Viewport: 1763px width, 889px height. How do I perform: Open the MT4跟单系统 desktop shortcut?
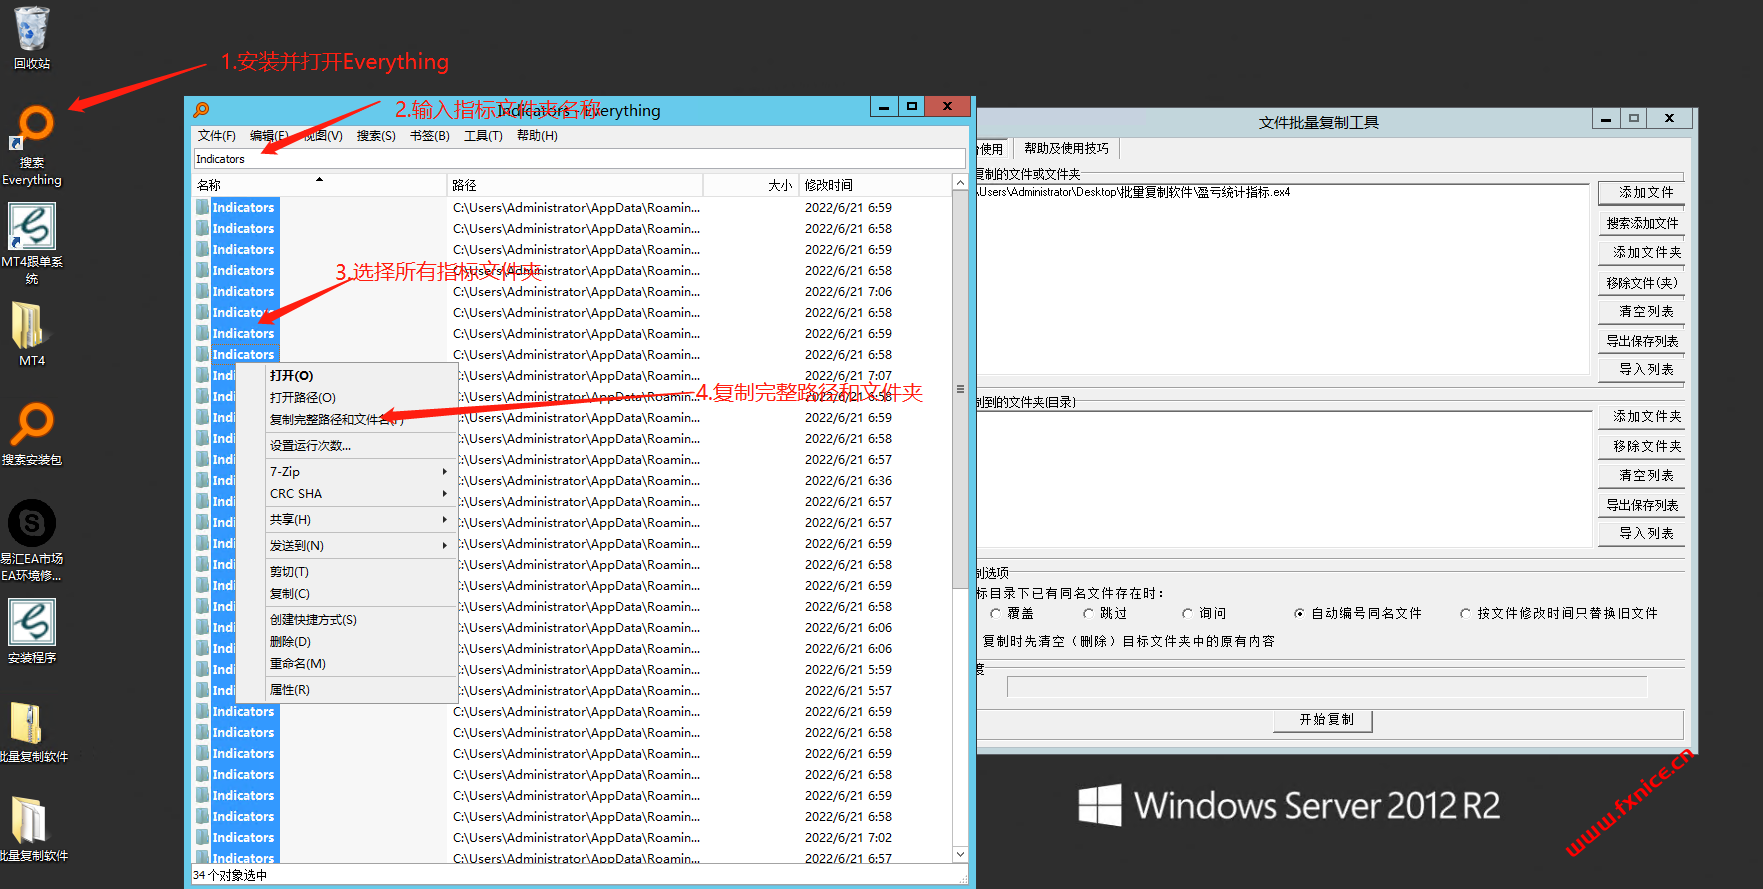pyautogui.click(x=32, y=244)
